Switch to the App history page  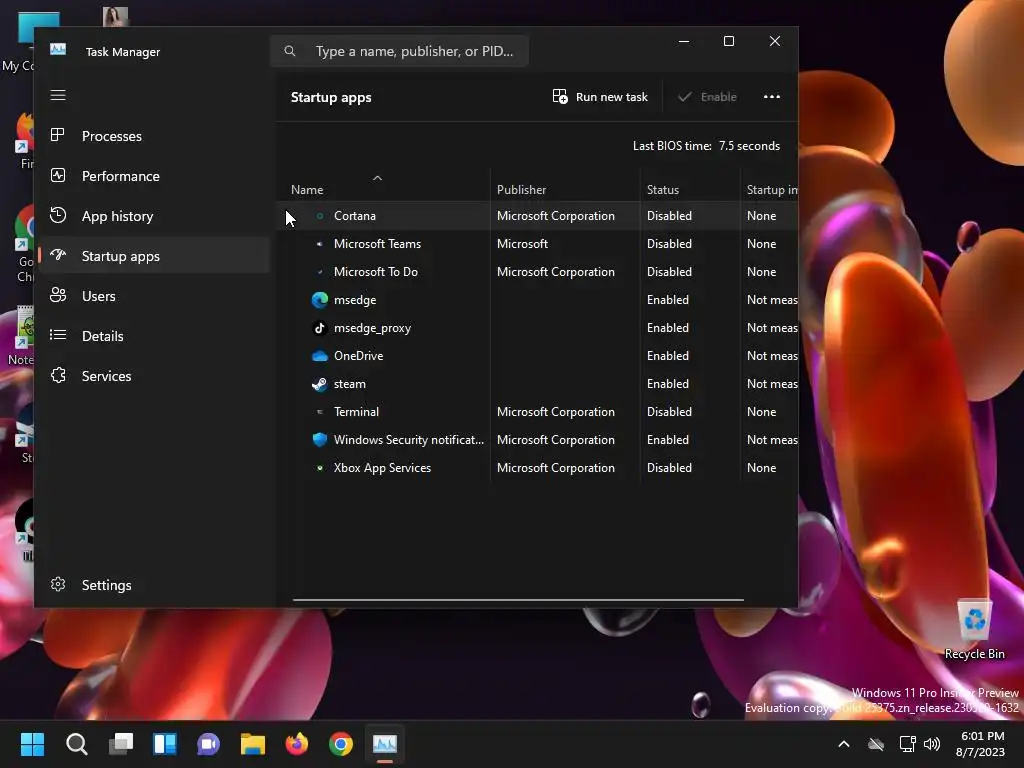155,216
